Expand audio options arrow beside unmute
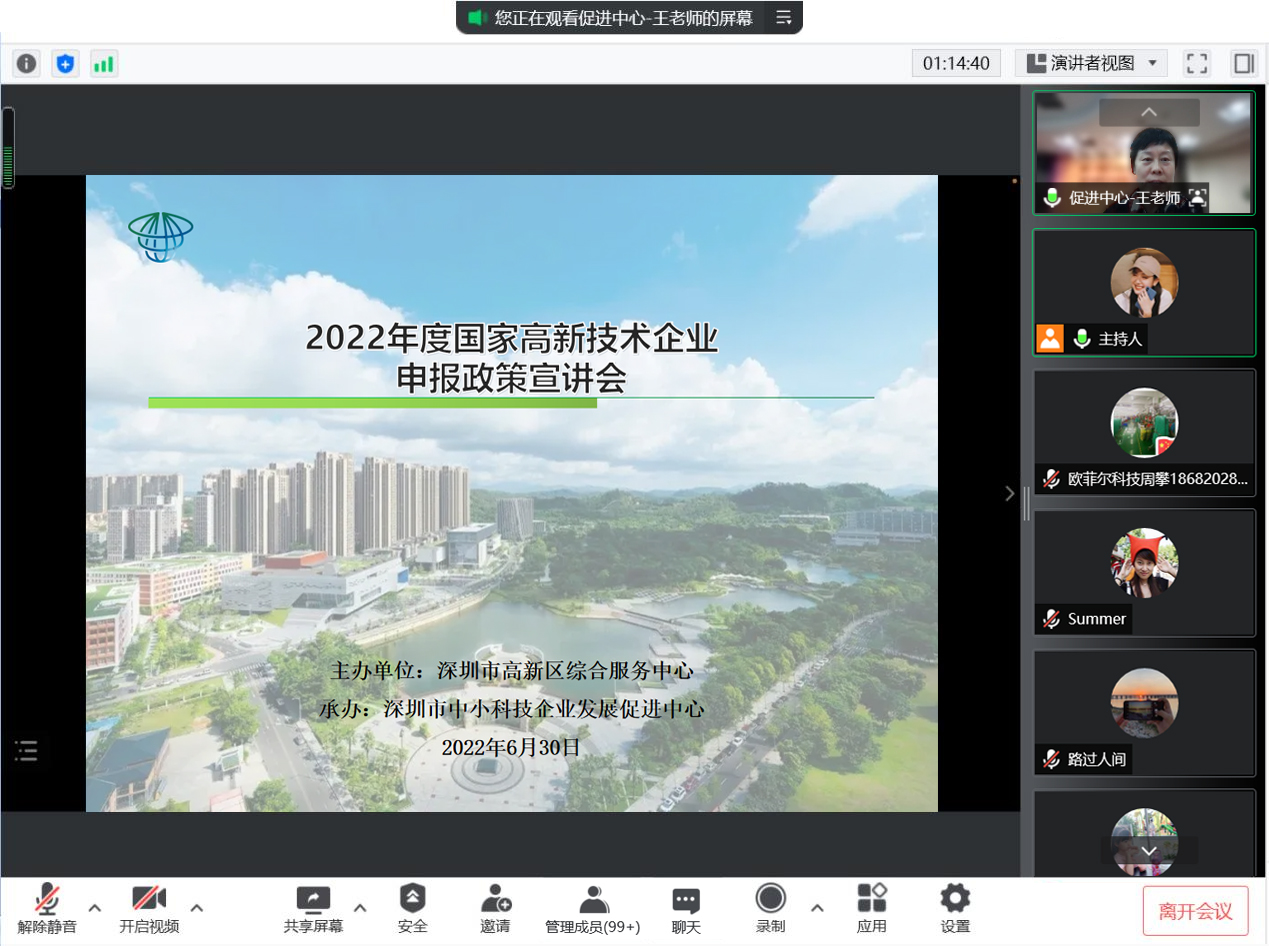The height and width of the screenshot is (946, 1269). pyautogui.click(x=95, y=908)
